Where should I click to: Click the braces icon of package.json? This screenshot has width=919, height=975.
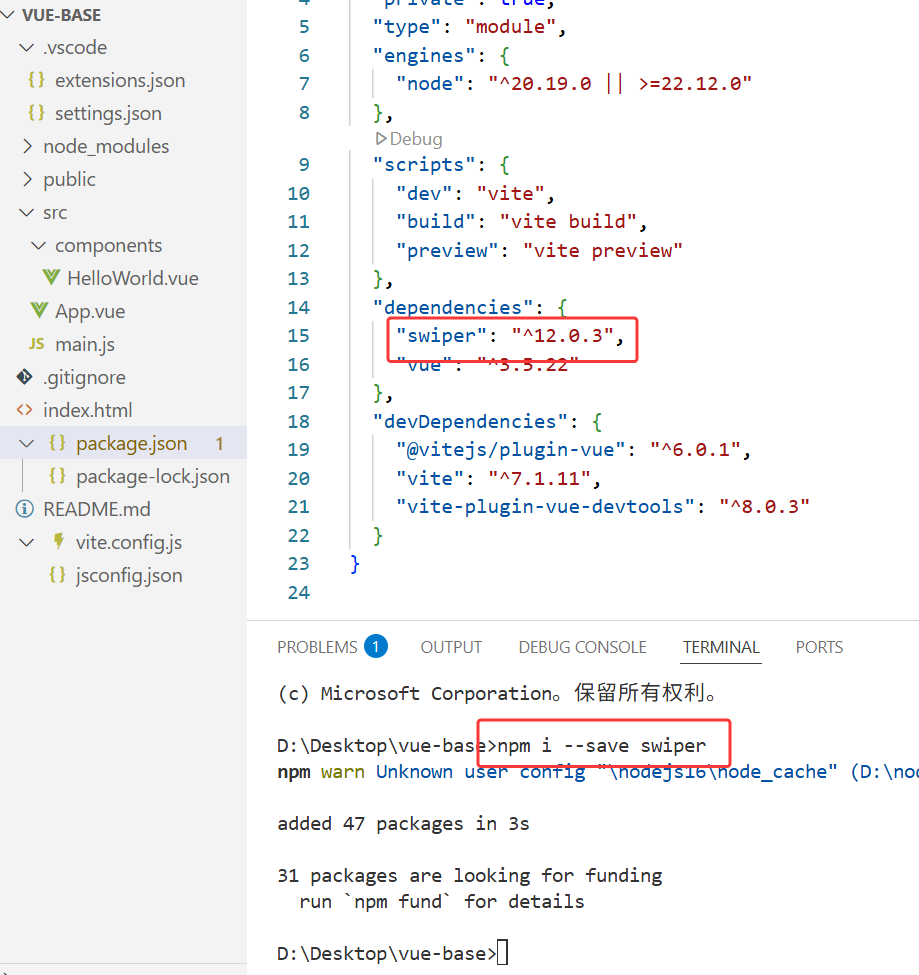coord(58,443)
